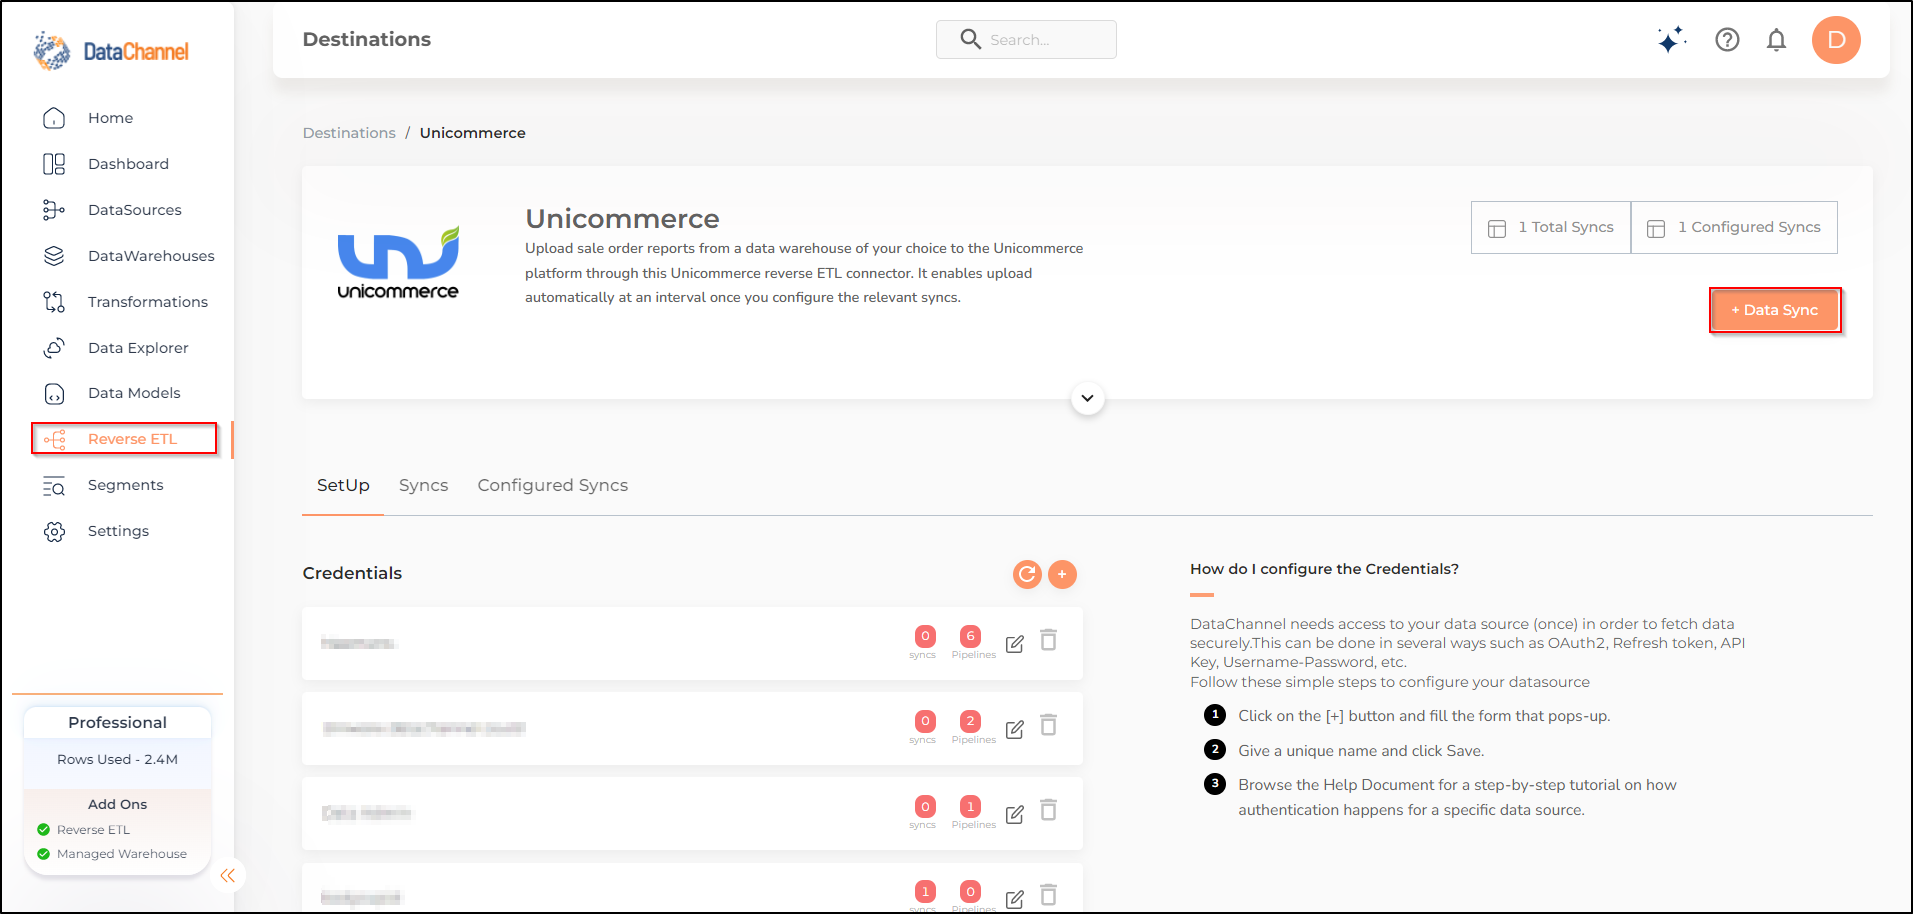Click the Data Models sidebar icon
Image resolution: width=1913 pixels, height=914 pixels.
pos(54,393)
